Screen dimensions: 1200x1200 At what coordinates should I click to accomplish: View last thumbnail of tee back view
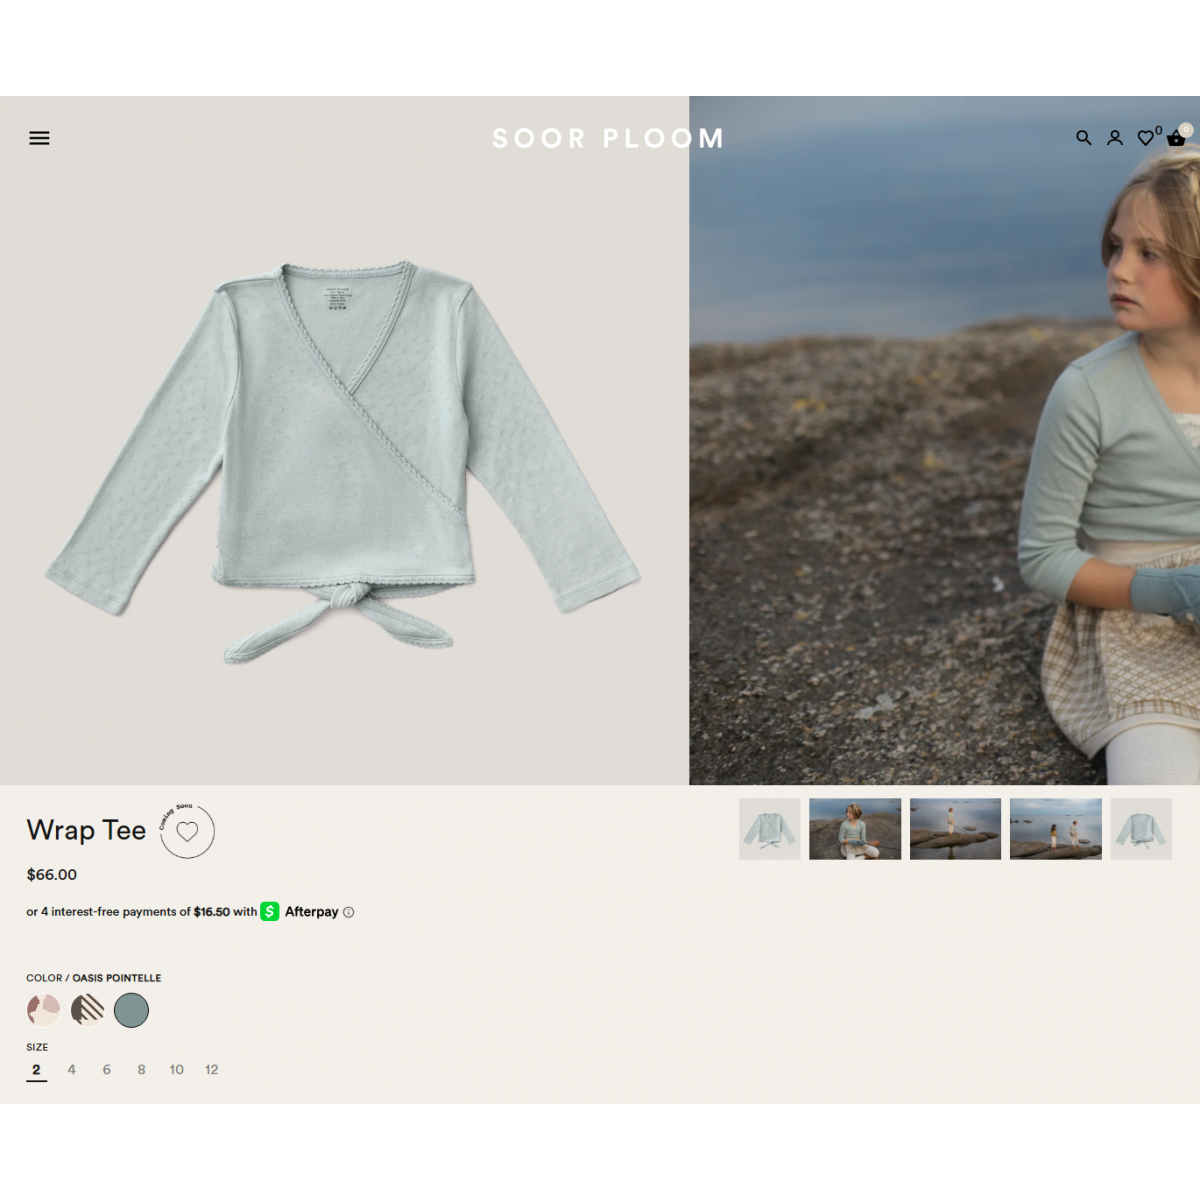tap(1141, 829)
